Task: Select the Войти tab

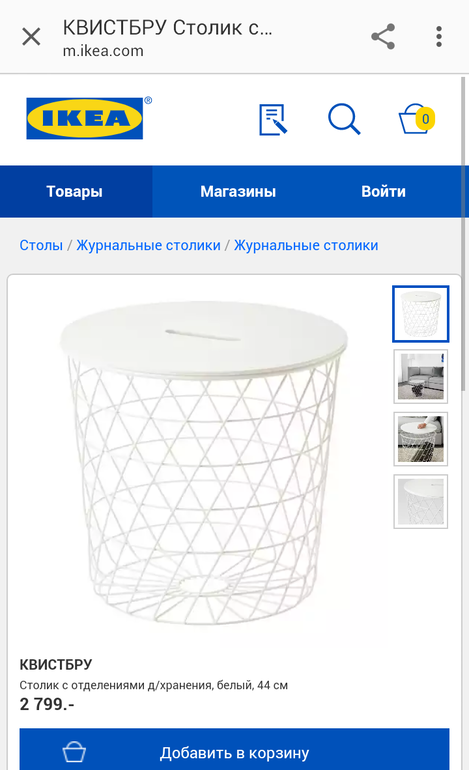Action: click(384, 191)
